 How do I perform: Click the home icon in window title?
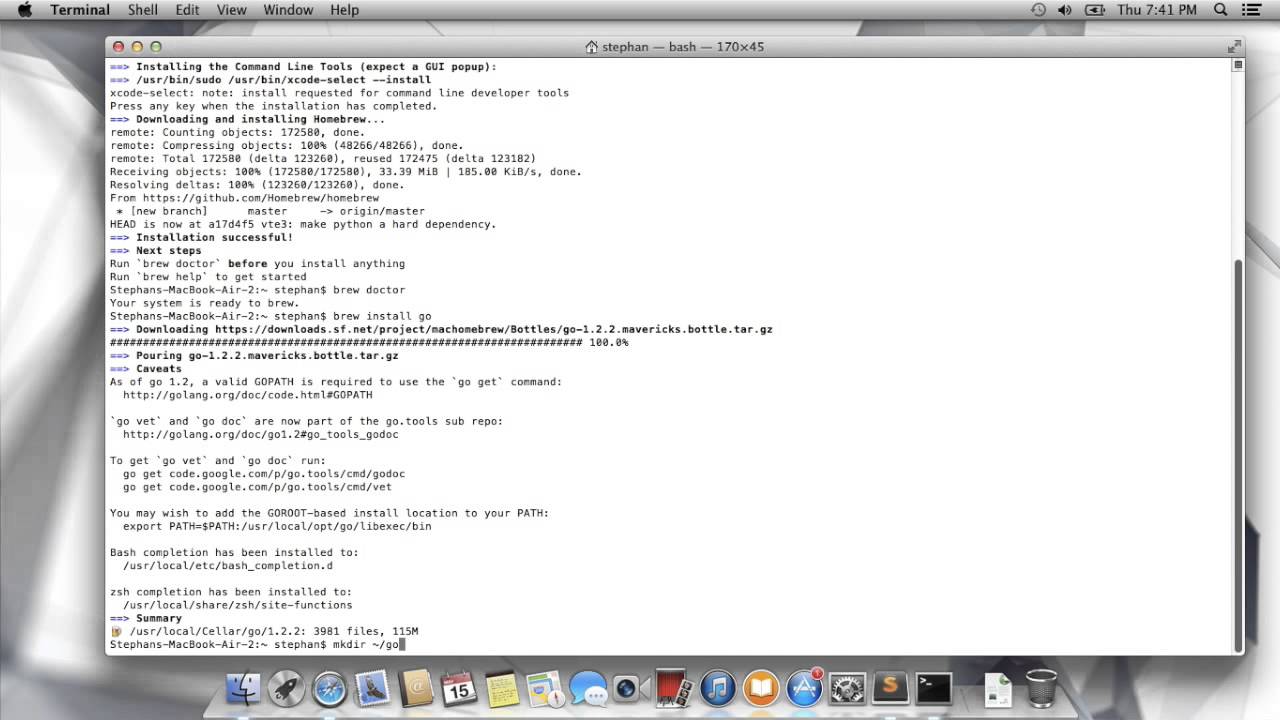pos(592,47)
